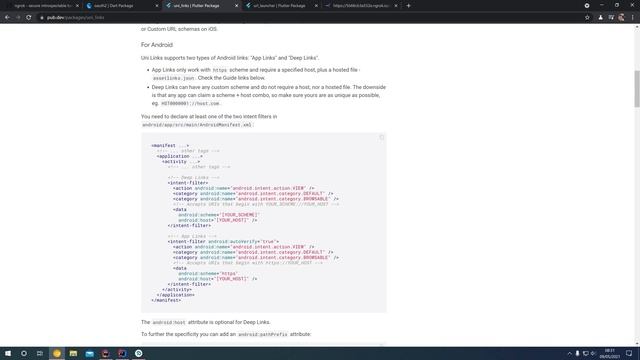Screen dimensions: 640x360
Task: Switch to the ngrok browser tab
Action: [41, 6]
